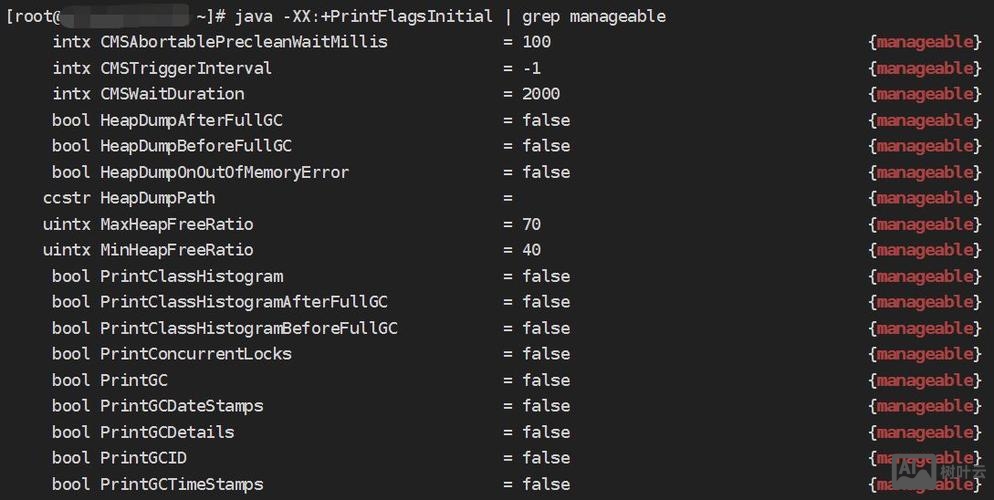This screenshot has width=994, height=500.
Task: Click the MaxHeapFreeRatio value 70
Action: coord(531,224)
